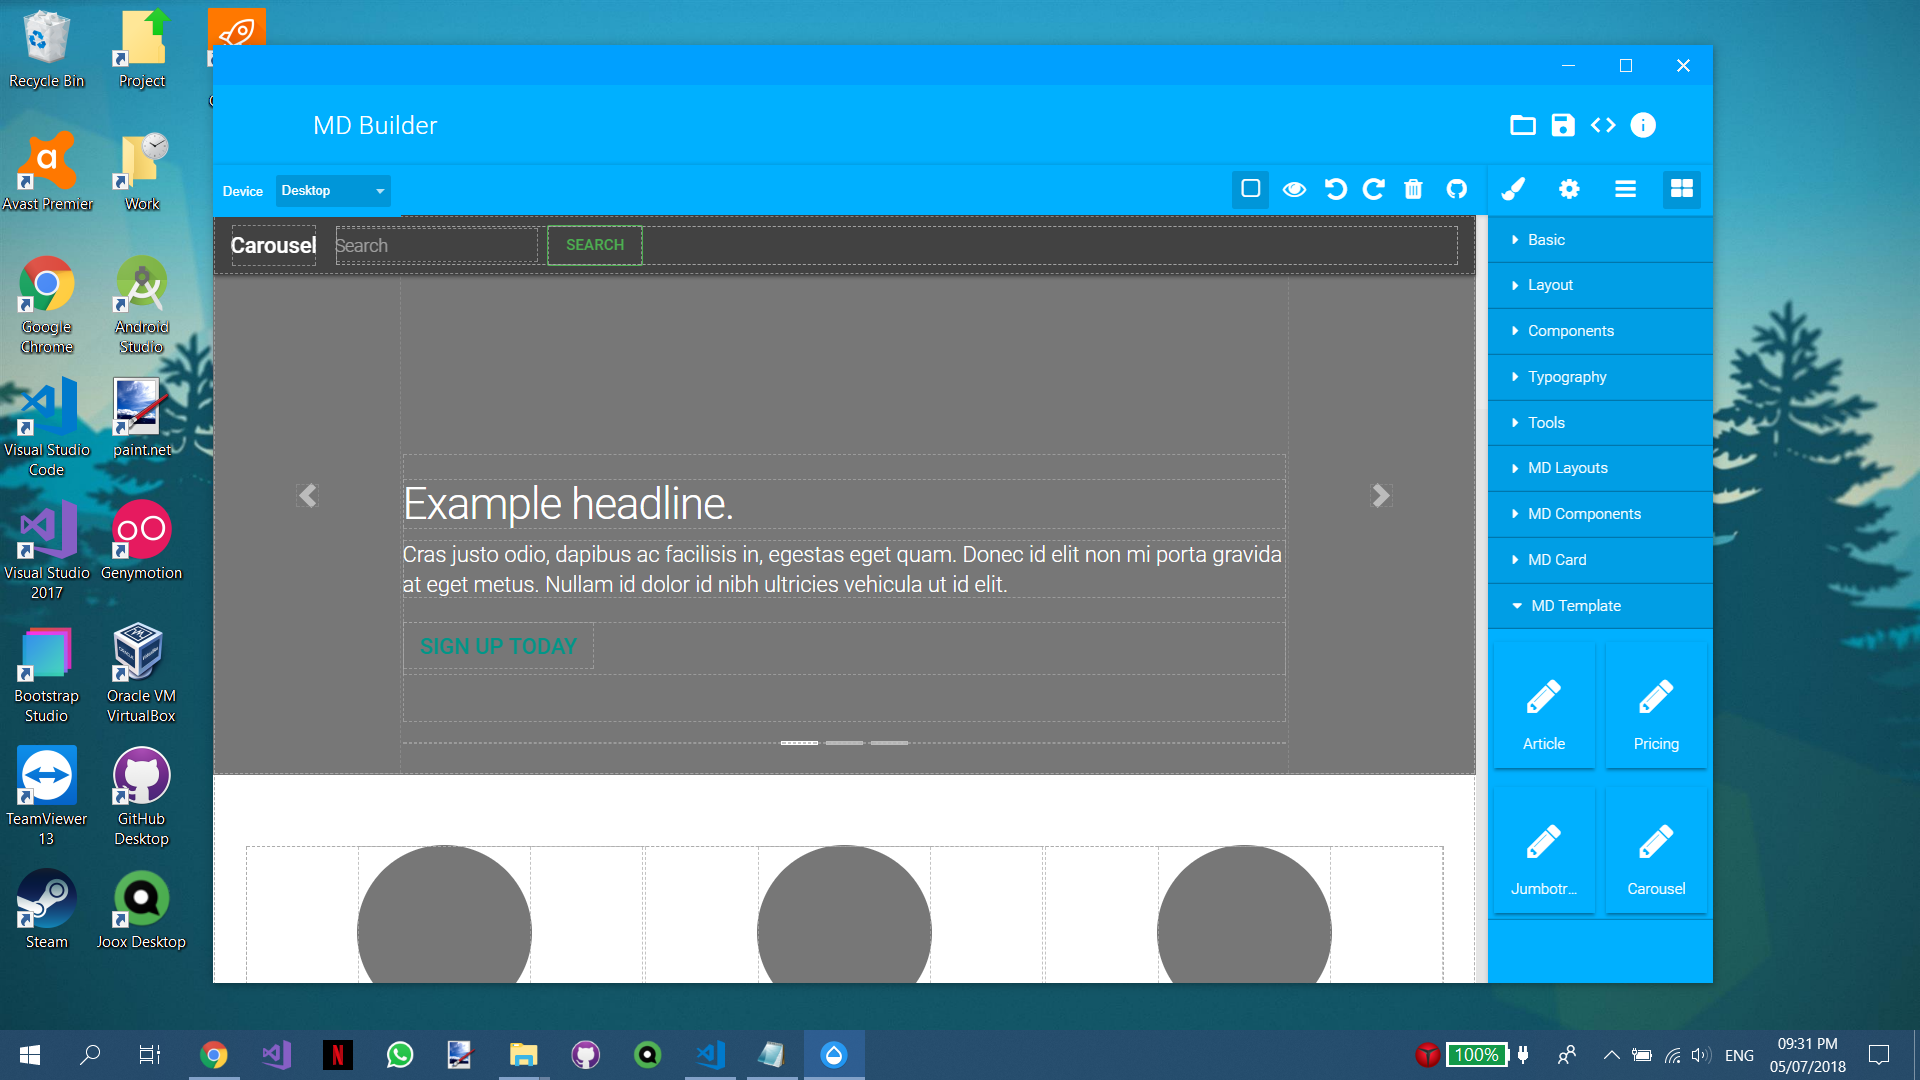Click the SIGN UP TODAY button

498,647
